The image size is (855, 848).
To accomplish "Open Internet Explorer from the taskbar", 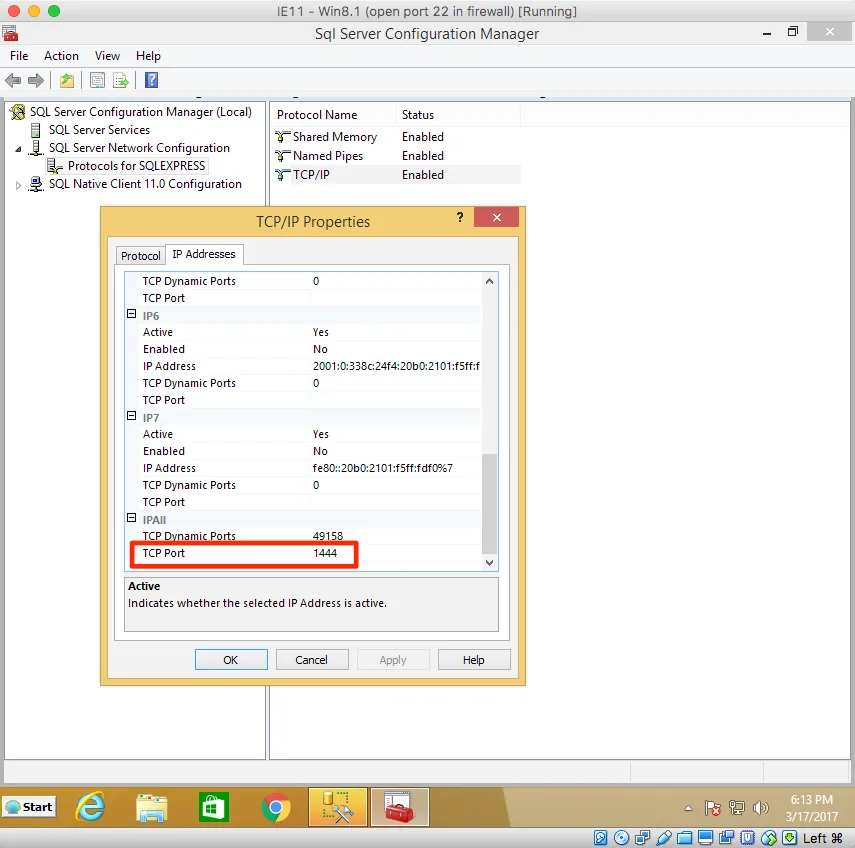I will (90, 807).
